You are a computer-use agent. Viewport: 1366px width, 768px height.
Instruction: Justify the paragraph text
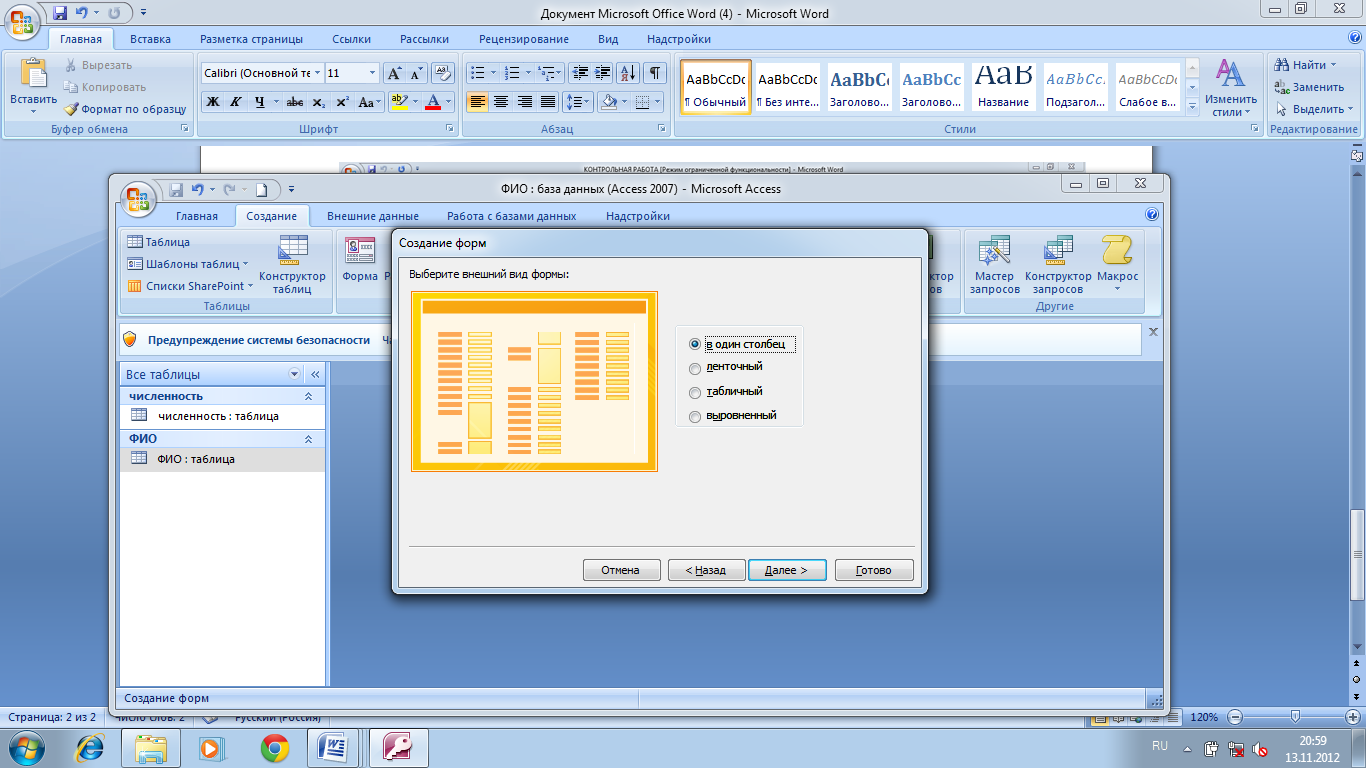tap(548, 102)
